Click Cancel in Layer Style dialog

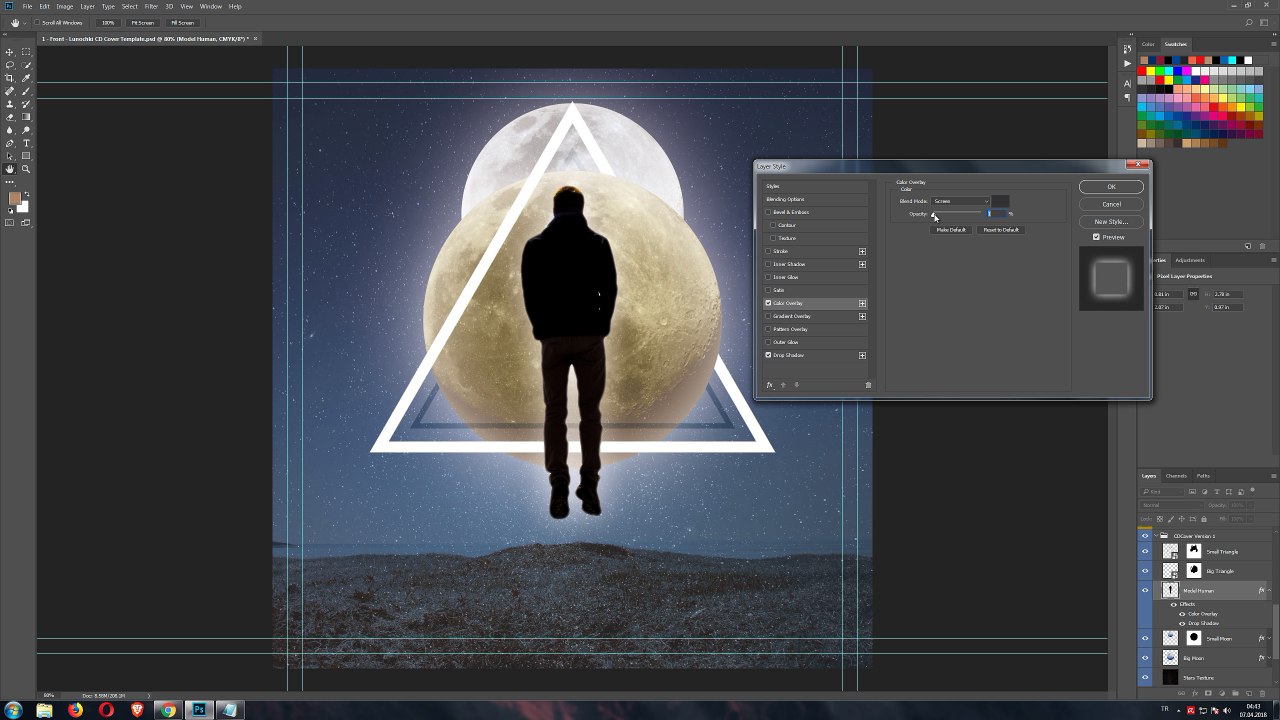1111,204
